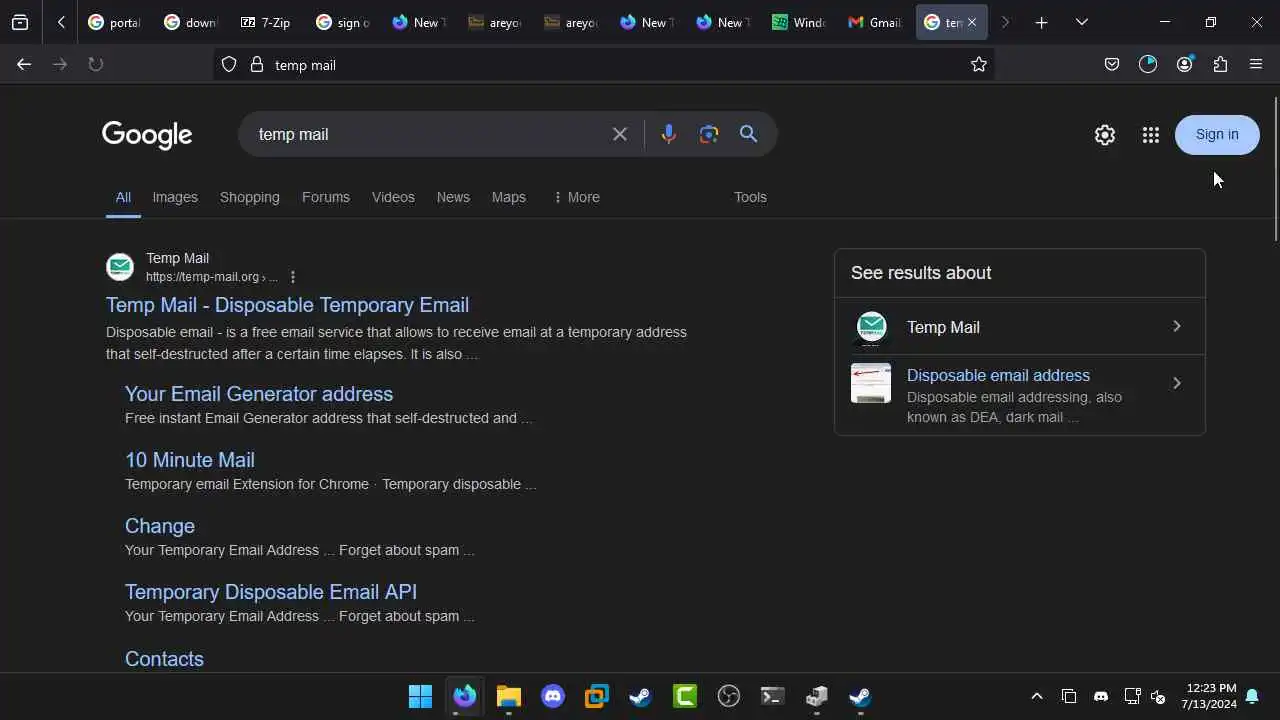
Task: Open a new browser tab
Action: (1041, 22)
